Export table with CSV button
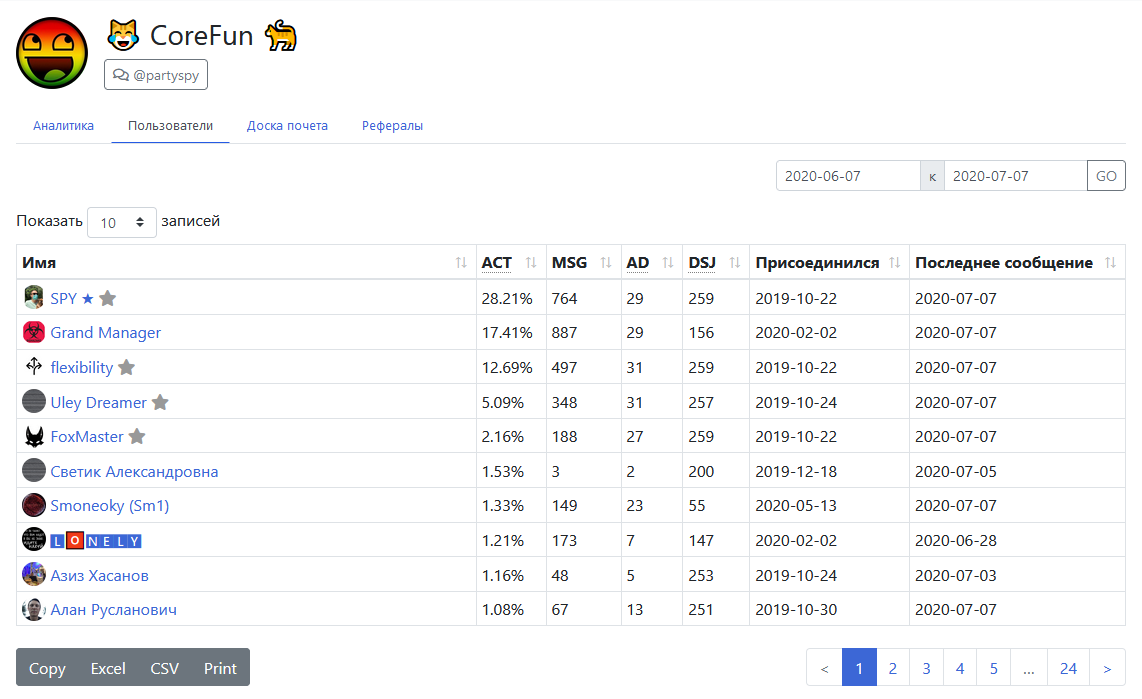 pyautogui.click(x=165, y=668)
